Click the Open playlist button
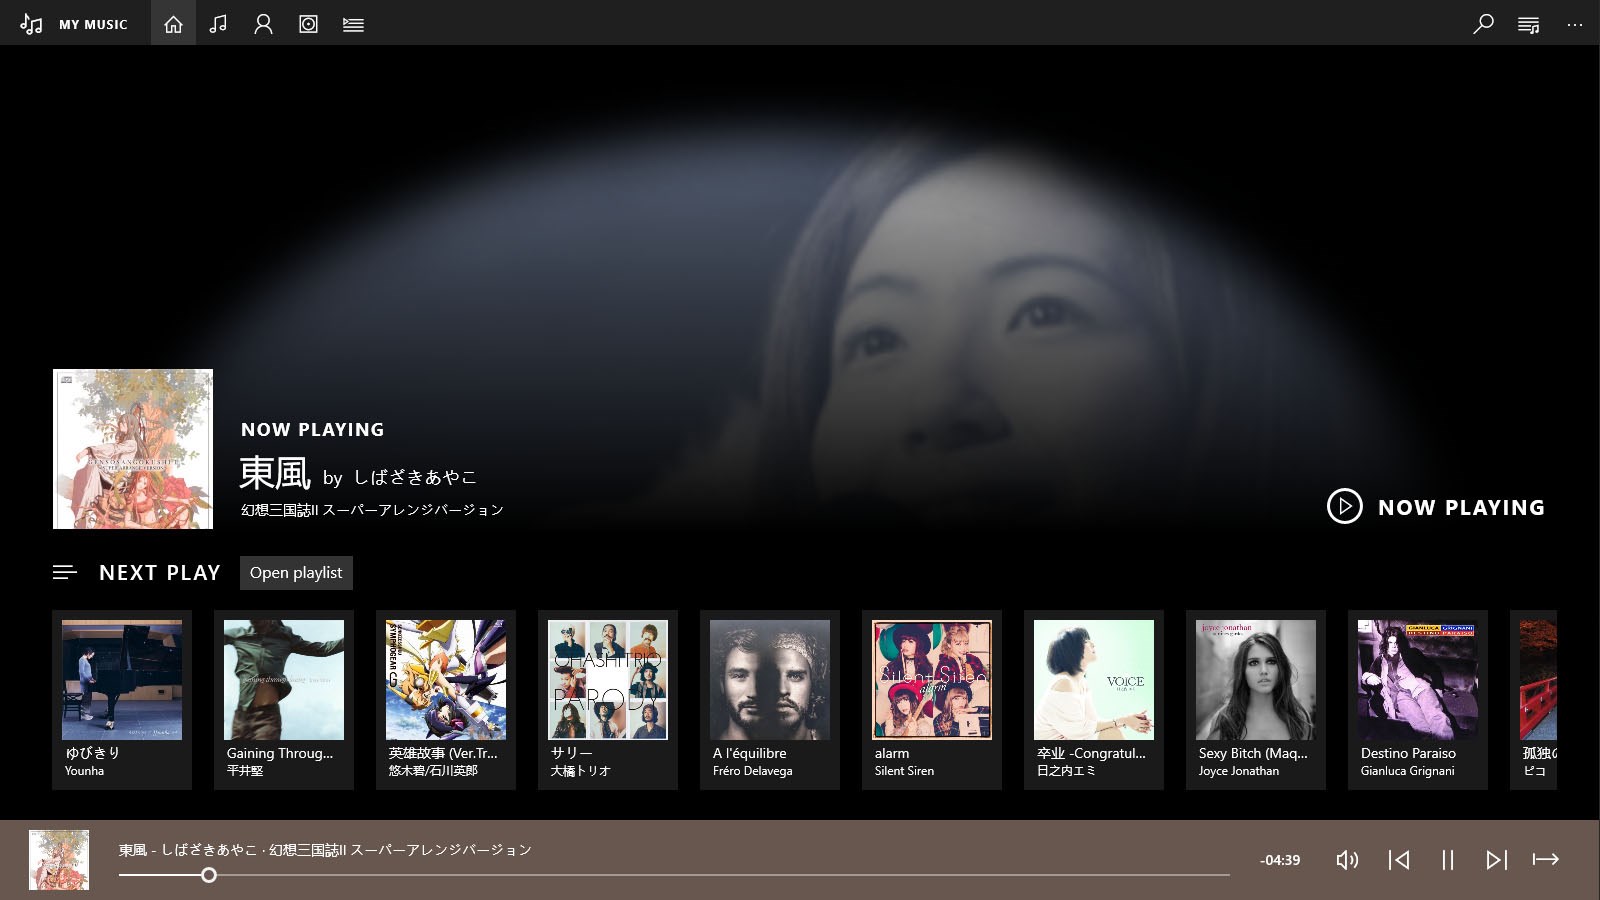 296,573
